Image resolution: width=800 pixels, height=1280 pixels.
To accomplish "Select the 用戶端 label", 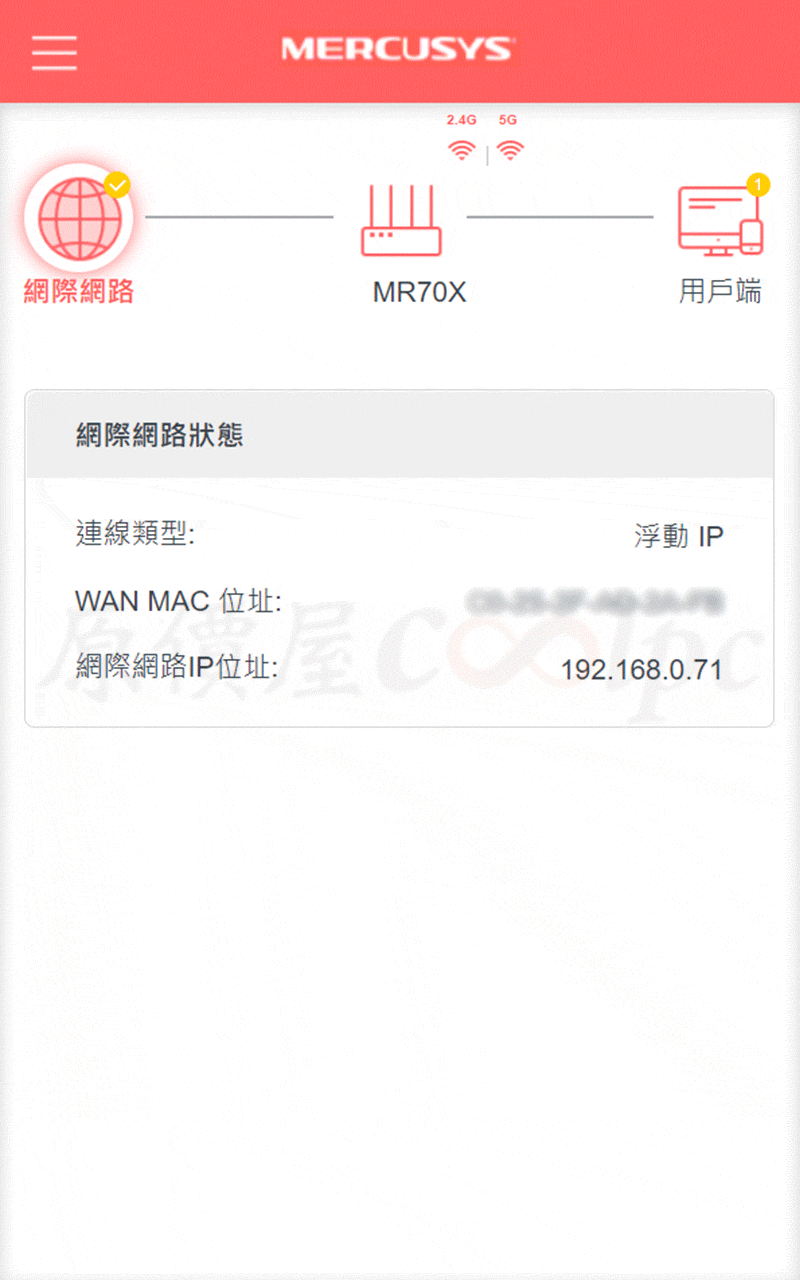I will [x=720, y=291].
